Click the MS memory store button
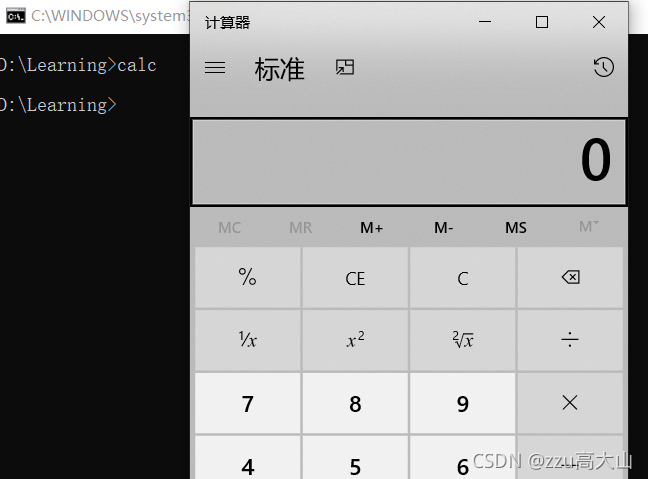 pos(515,227)
